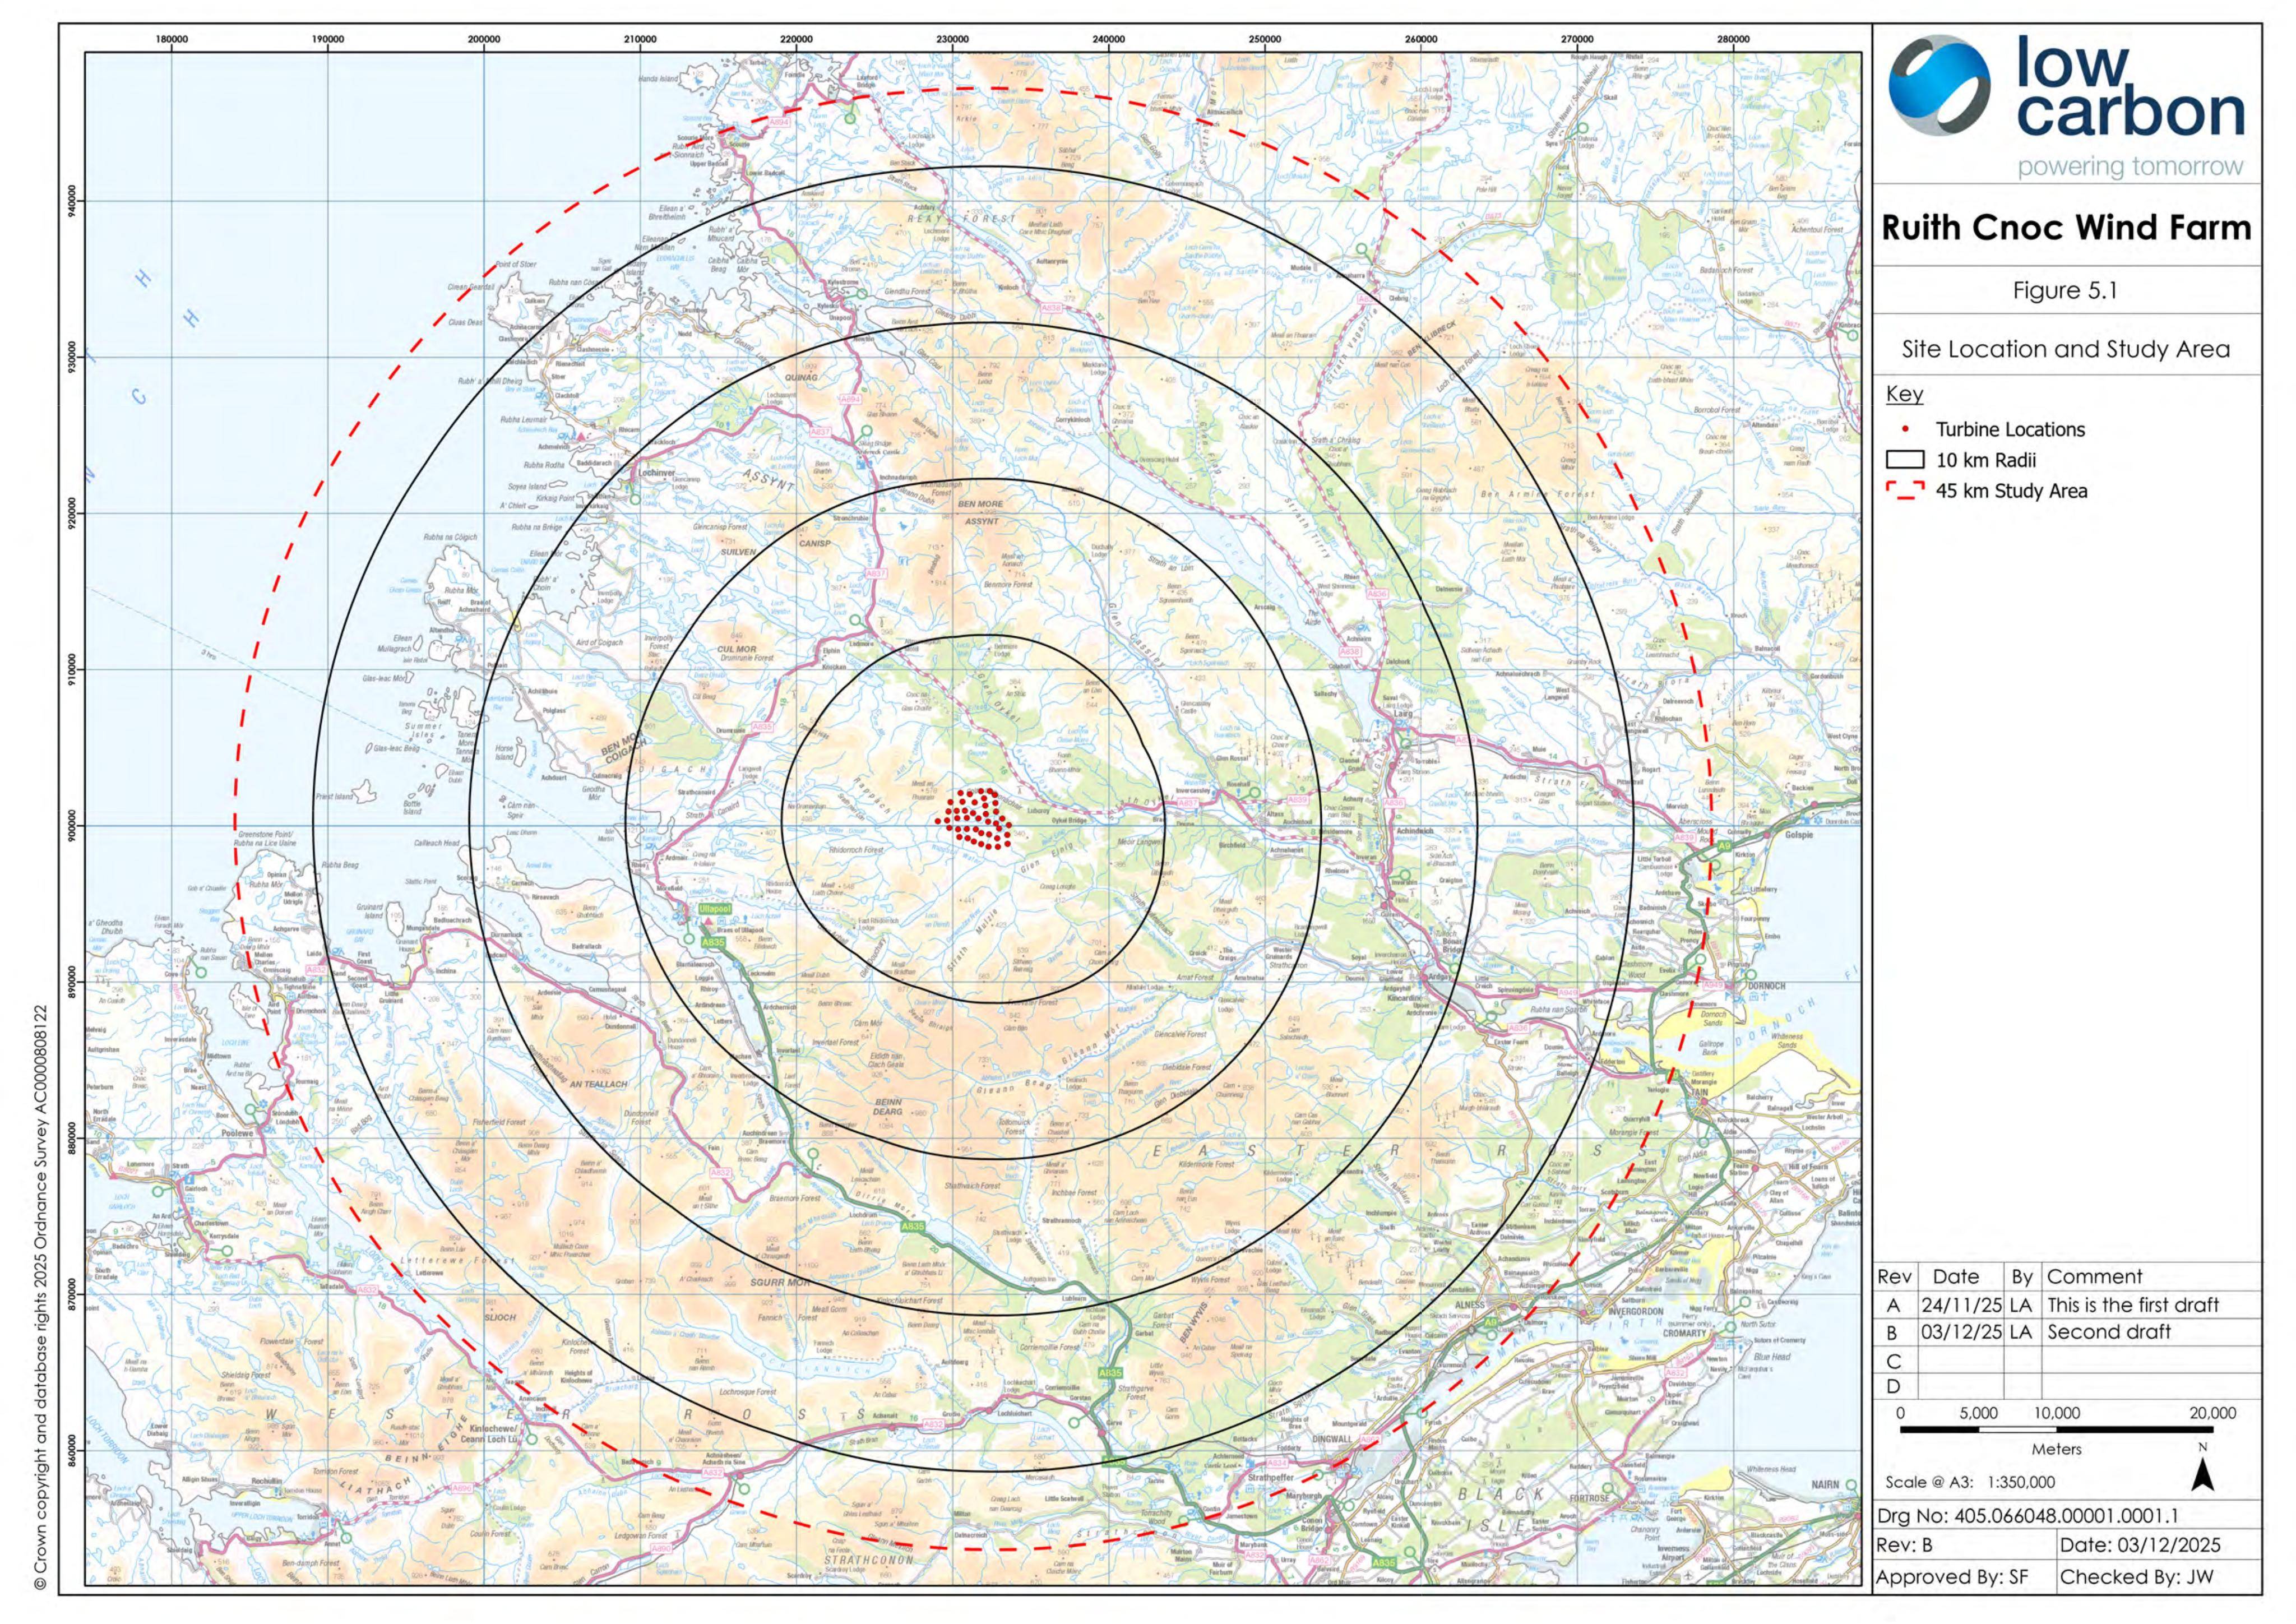
Task: Click the green Ullapool town label
Action: pyautogui.click(x=715, y=908)
